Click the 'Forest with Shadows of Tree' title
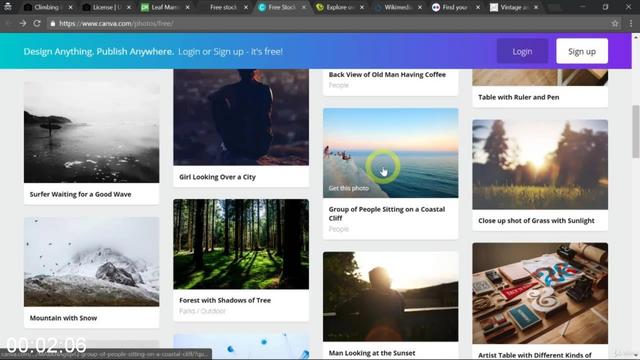640x360 pixels. point(225,300)
